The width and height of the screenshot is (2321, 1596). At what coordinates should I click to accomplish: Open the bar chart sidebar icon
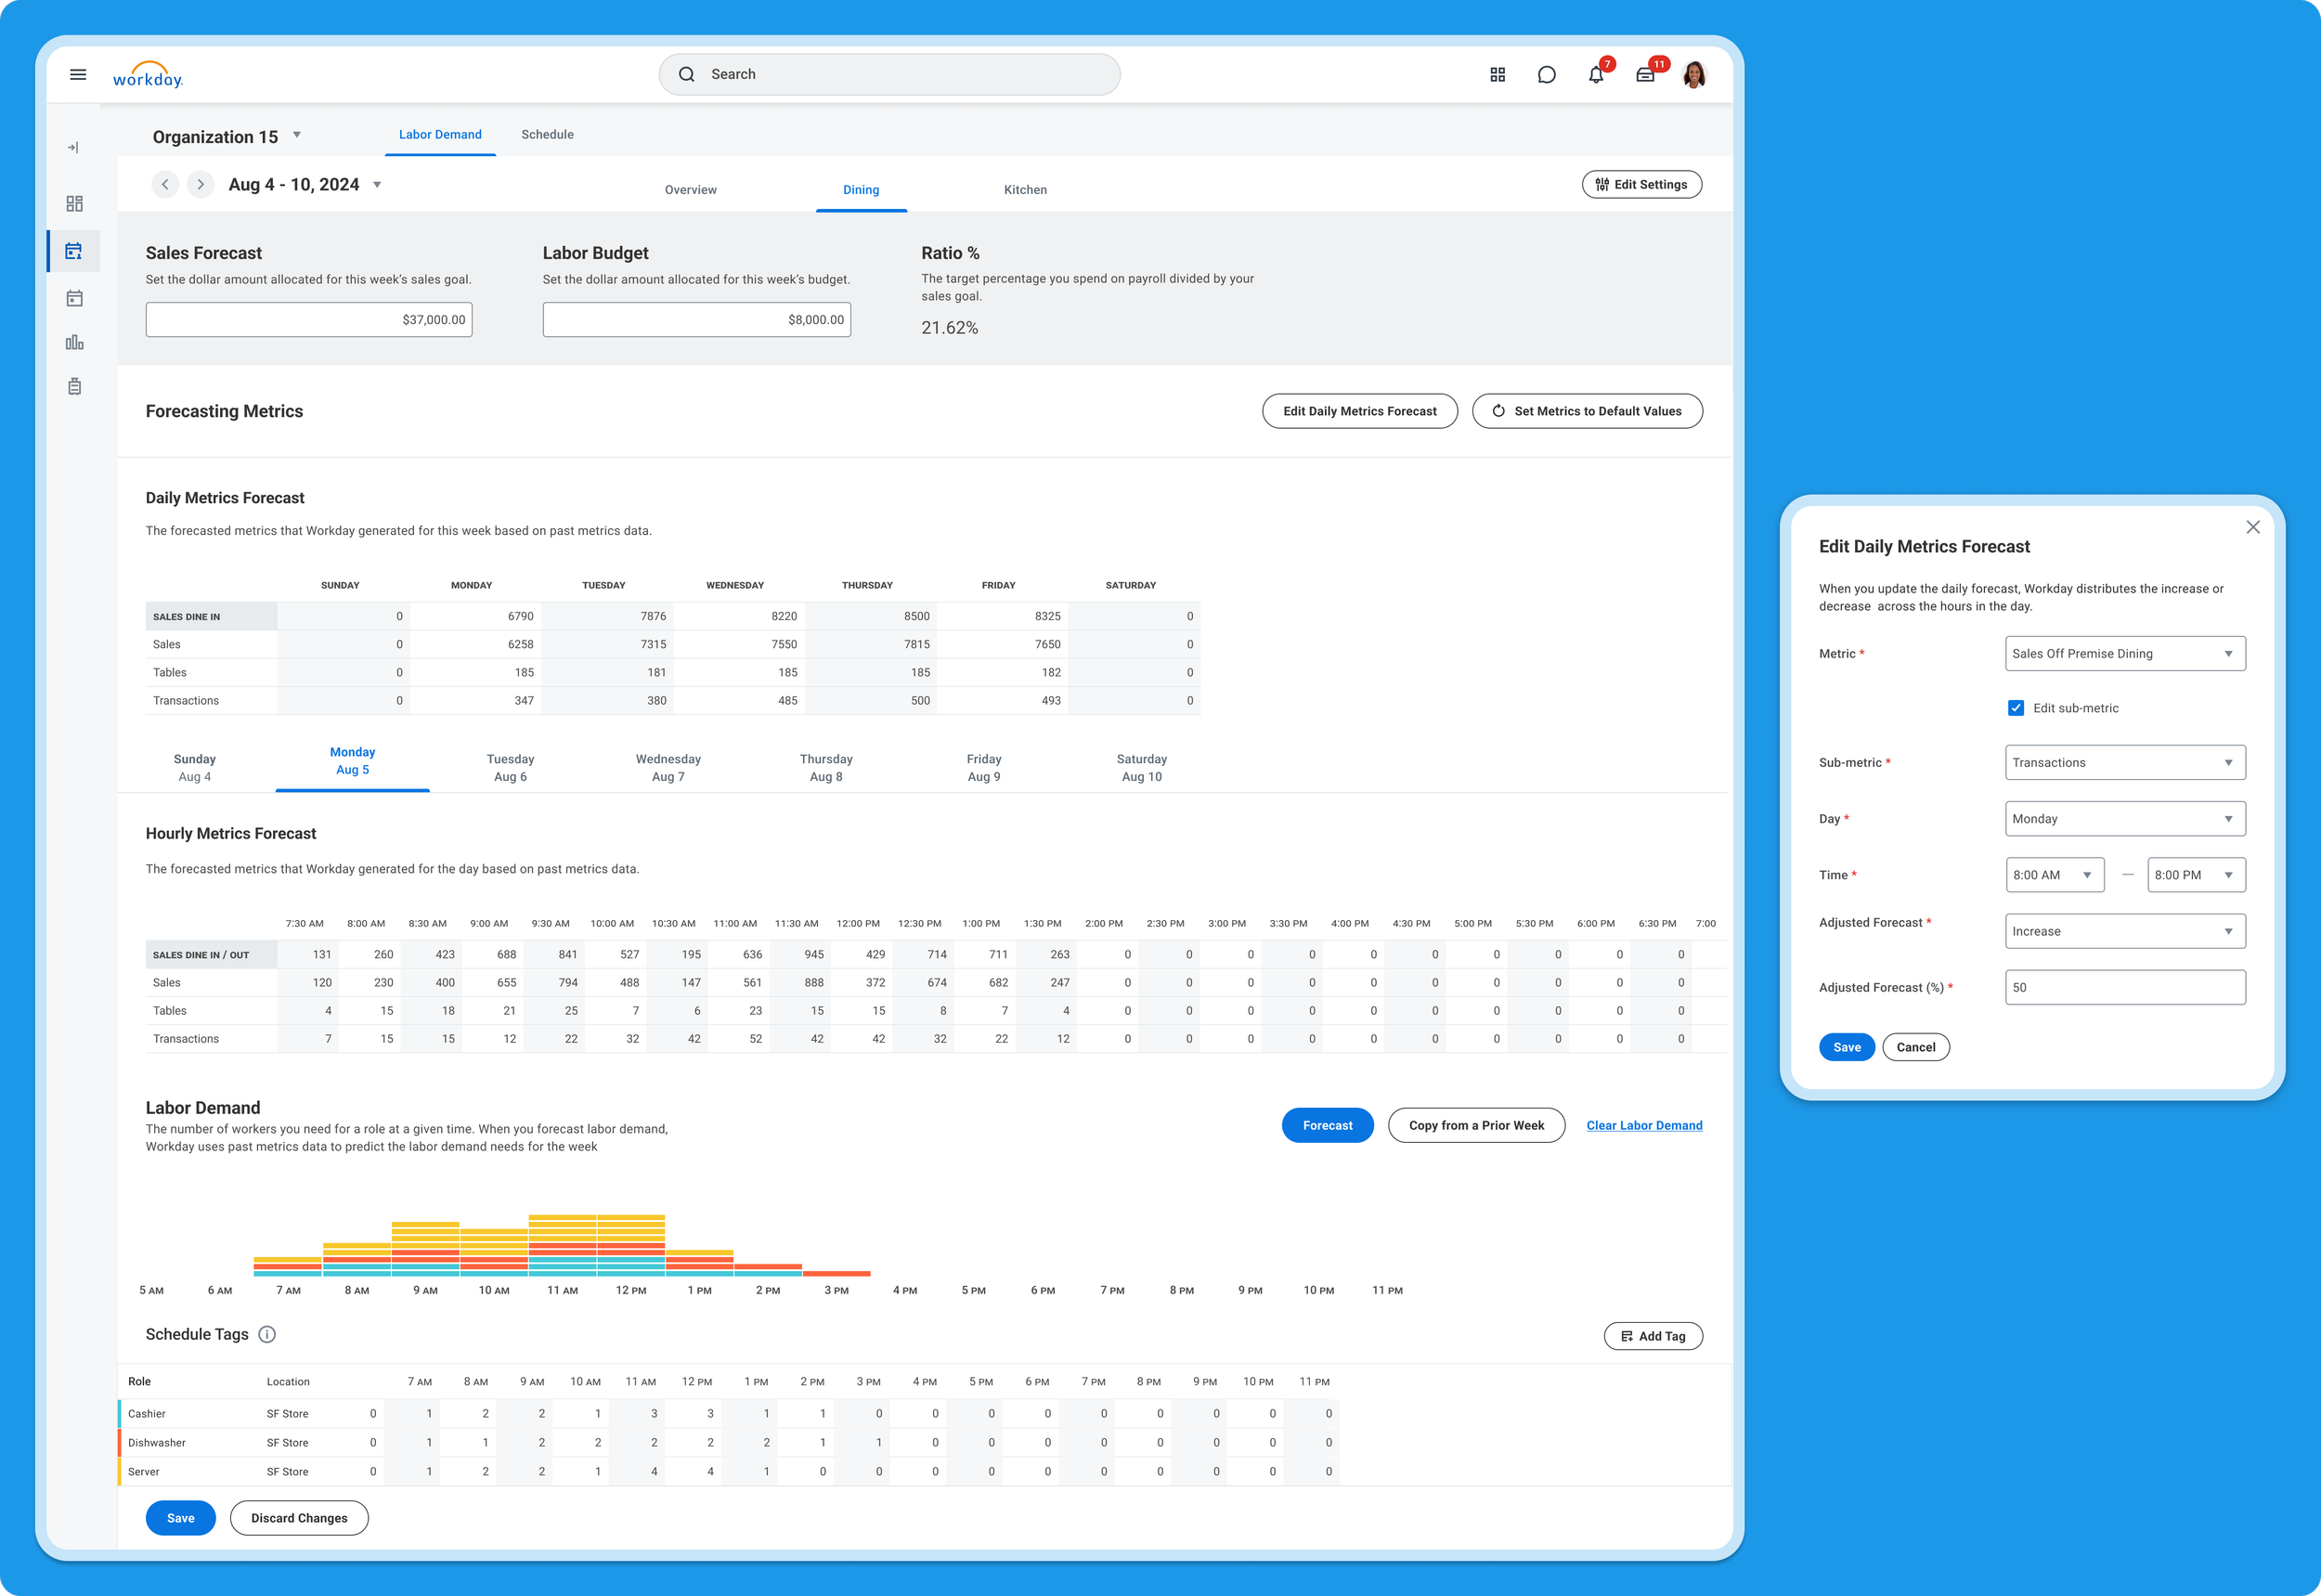click(74, 343)
